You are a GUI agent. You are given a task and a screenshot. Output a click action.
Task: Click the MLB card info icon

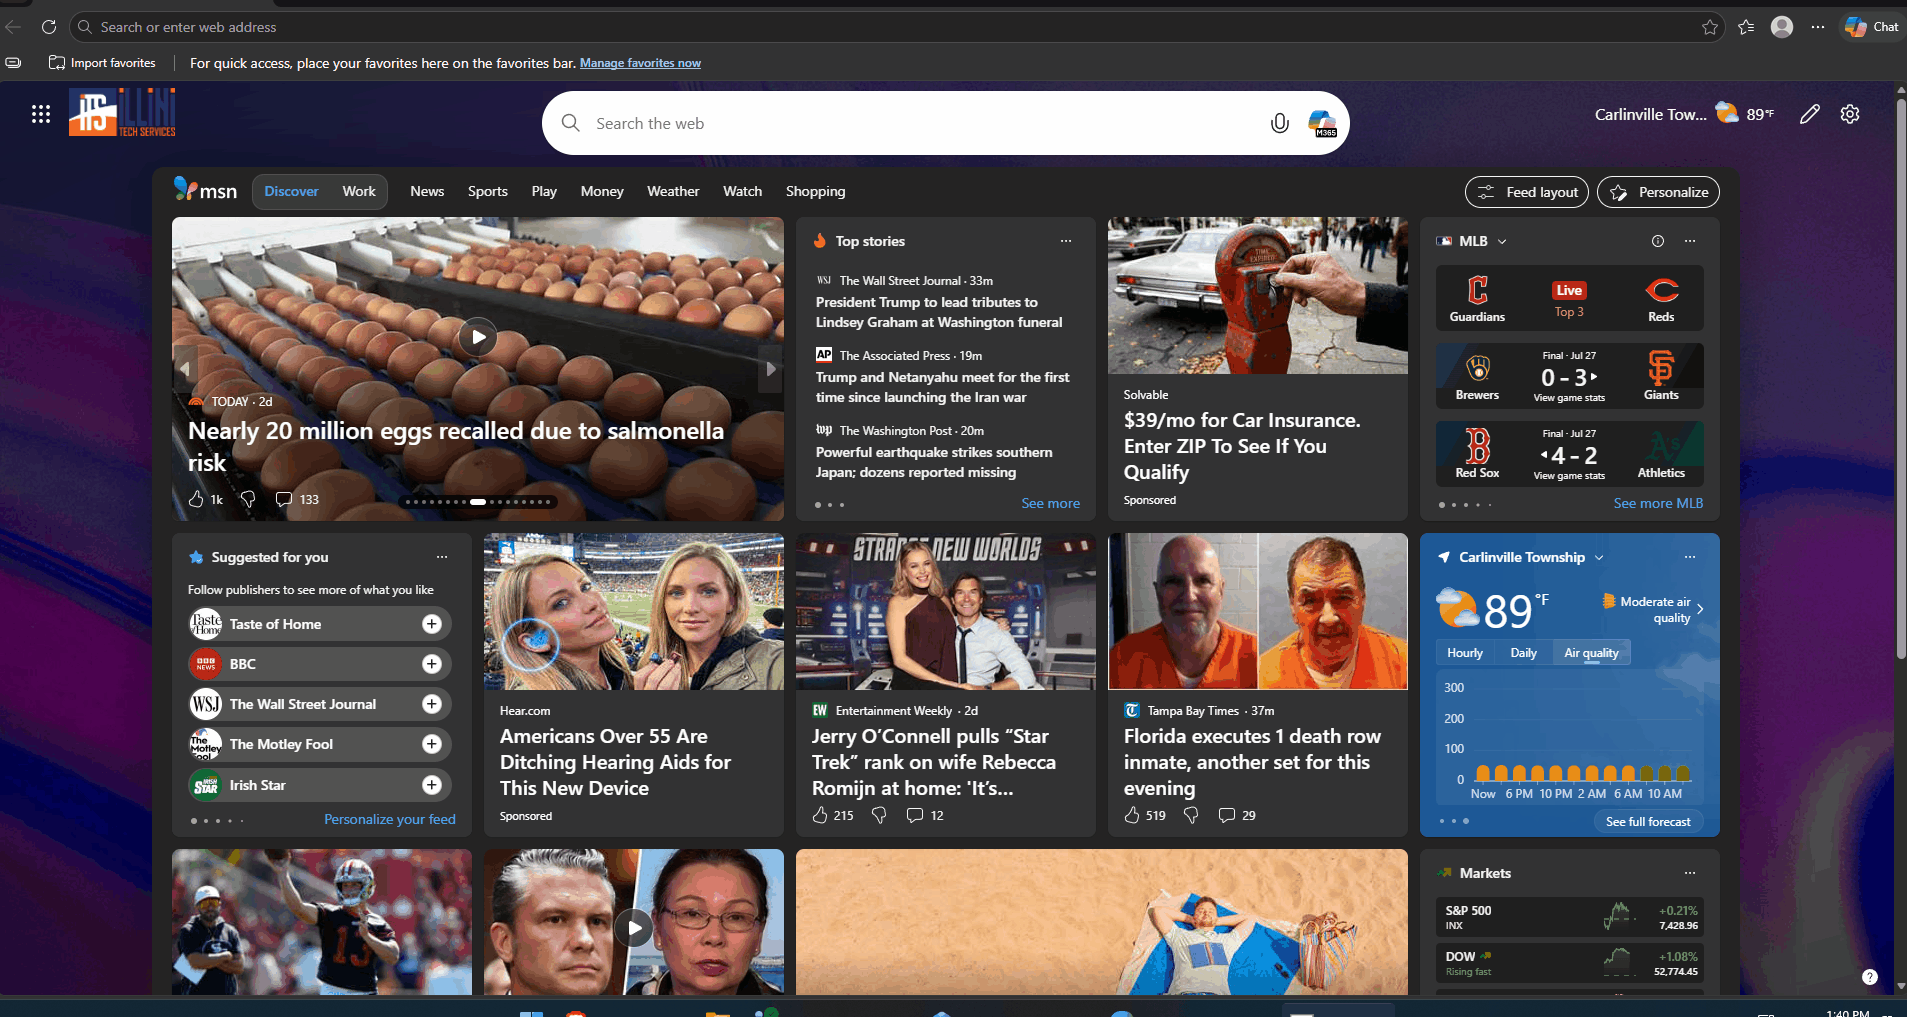1658,241
